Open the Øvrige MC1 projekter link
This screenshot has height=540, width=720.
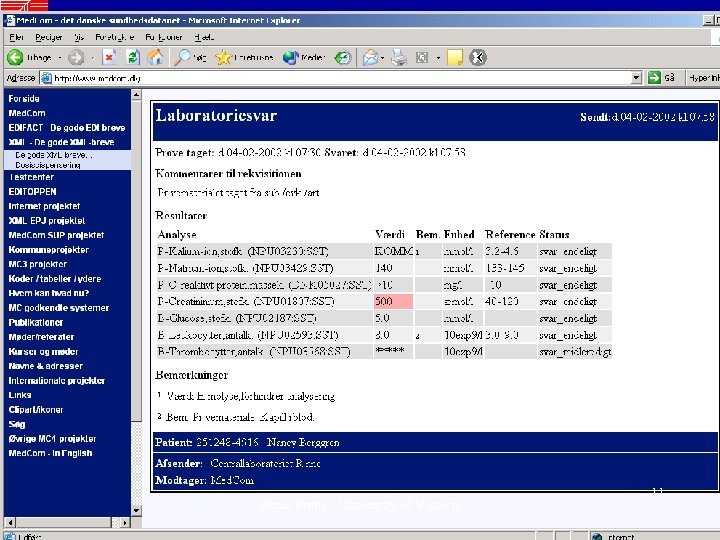click(x=52, y=439)
